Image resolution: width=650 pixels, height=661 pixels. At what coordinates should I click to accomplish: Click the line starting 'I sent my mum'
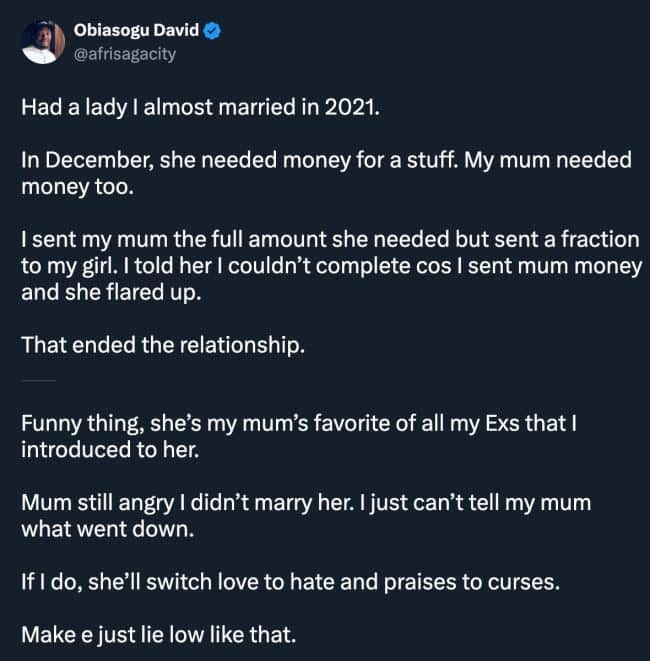point(329,241)
